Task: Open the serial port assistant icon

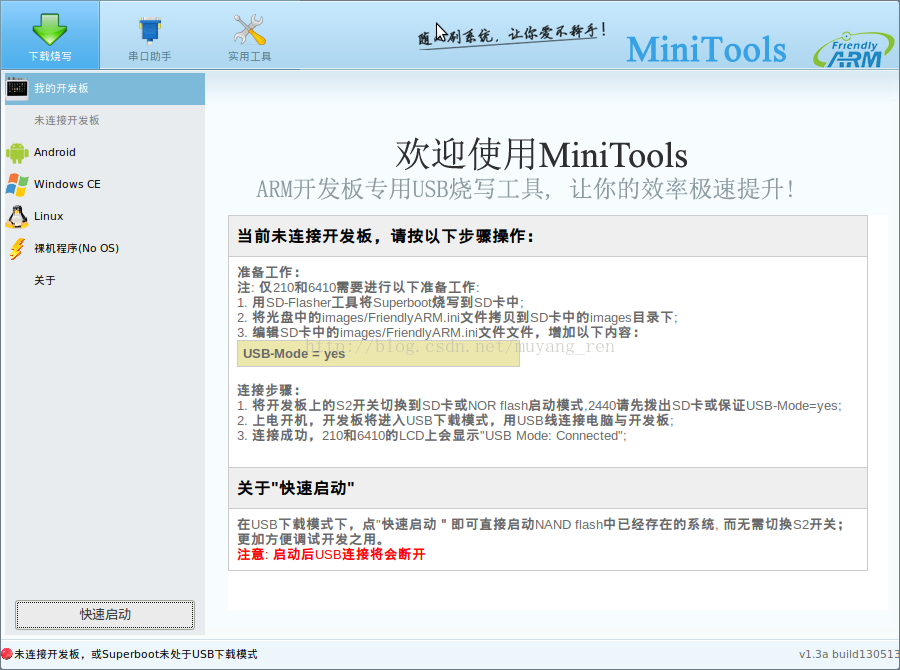Action: tap(150, 30)
